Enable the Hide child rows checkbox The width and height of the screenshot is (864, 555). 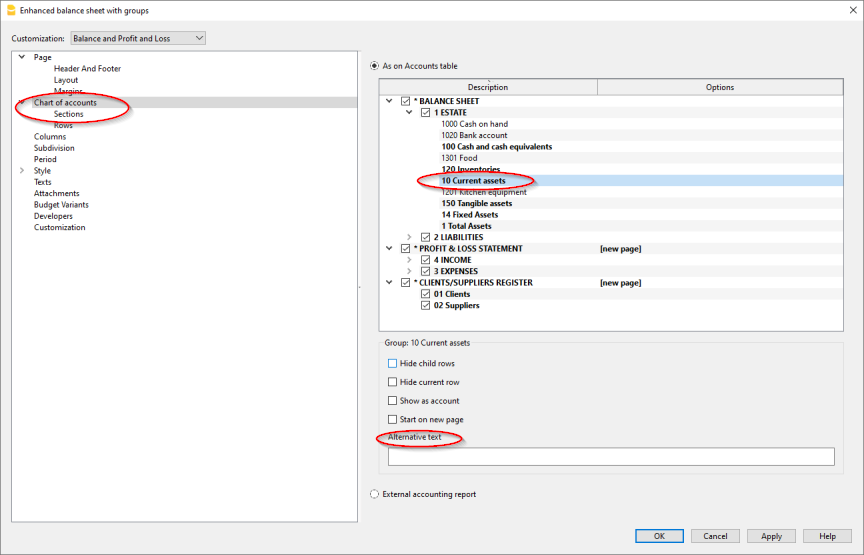[x=392, y=363]
